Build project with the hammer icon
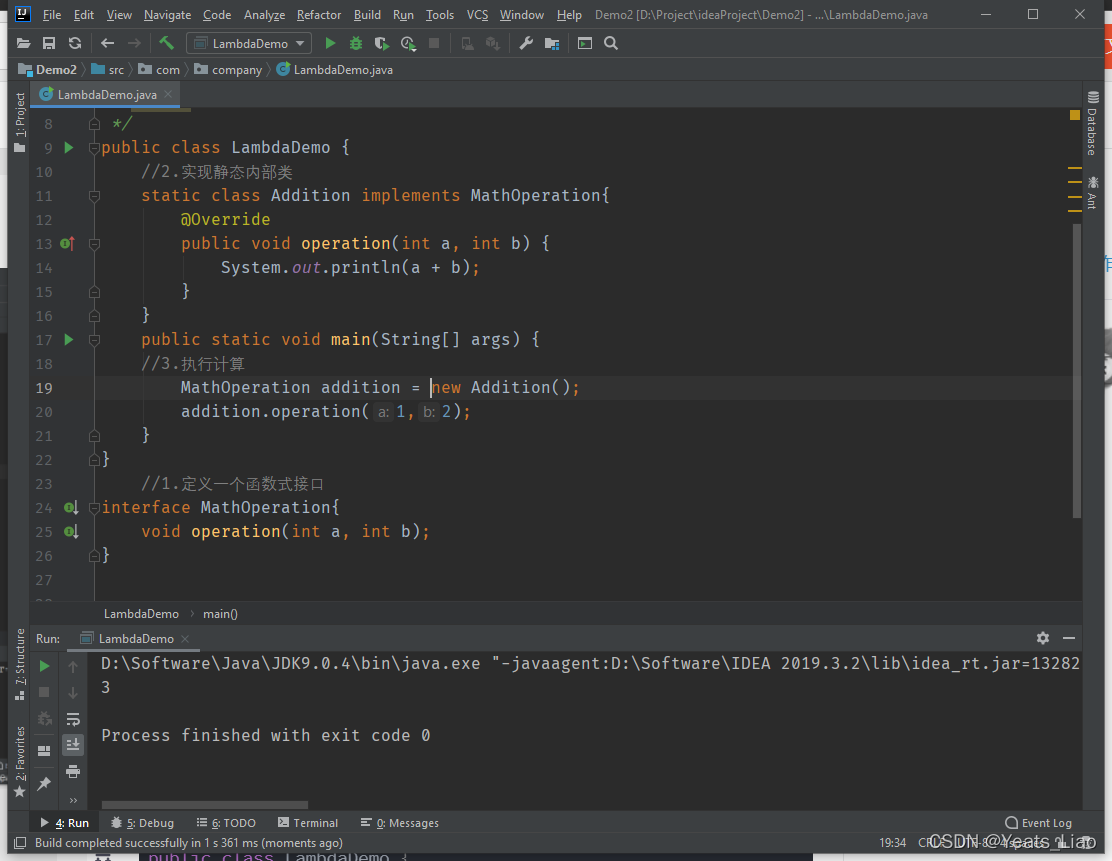The width and height of the screenshot is (1112, 861). 167,43
